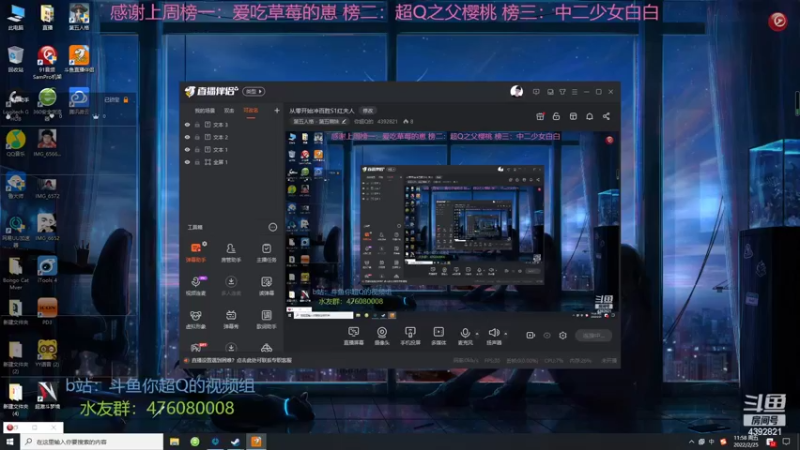Expand speaker options arrow
The image size is (800, 450).
pyautogui.click(x=506, y=334)
